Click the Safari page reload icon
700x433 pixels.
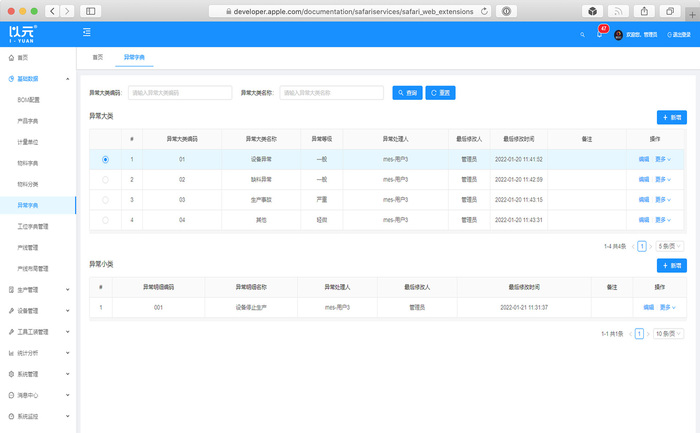click(485, 10)
